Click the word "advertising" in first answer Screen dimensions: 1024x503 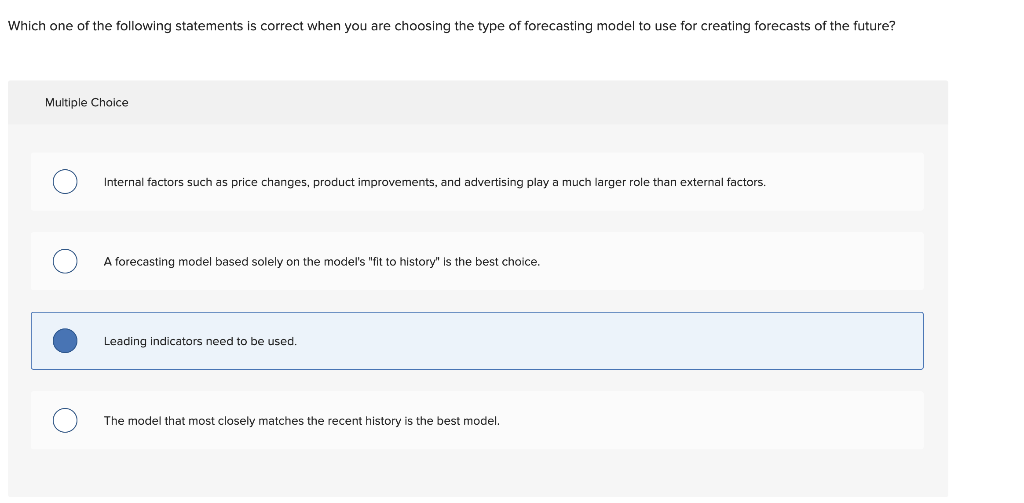coord(493,183)
